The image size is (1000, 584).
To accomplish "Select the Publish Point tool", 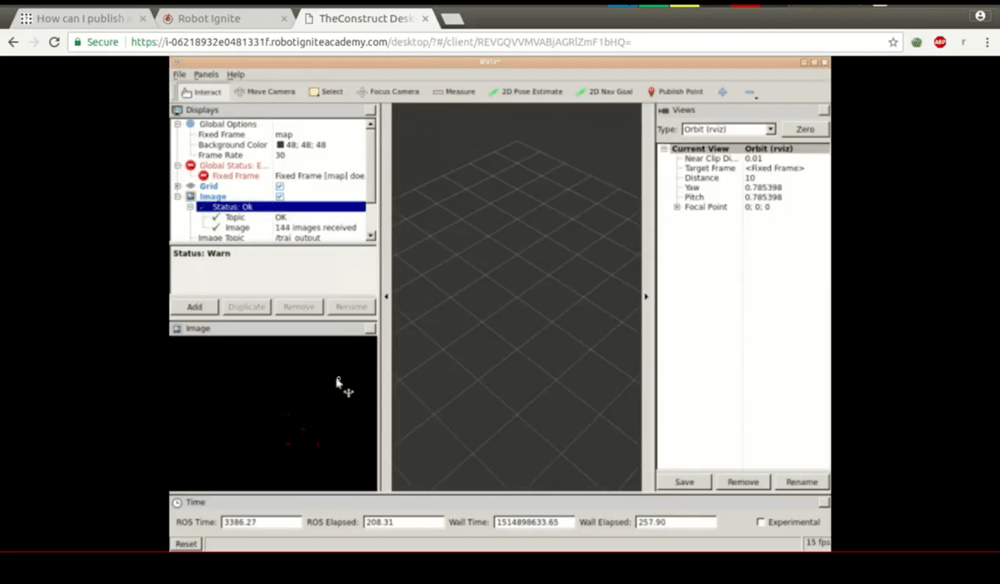I will coord(679,91).
